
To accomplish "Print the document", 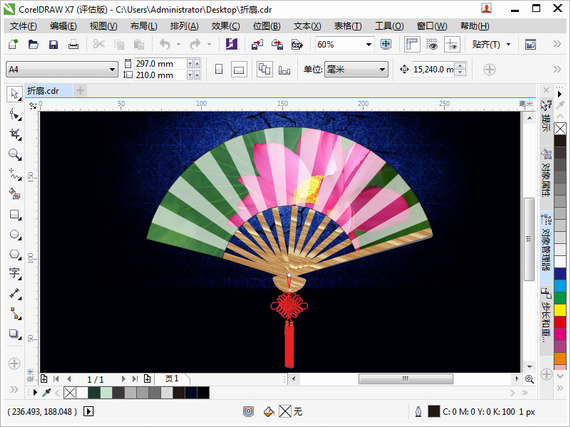I will 73,44.
